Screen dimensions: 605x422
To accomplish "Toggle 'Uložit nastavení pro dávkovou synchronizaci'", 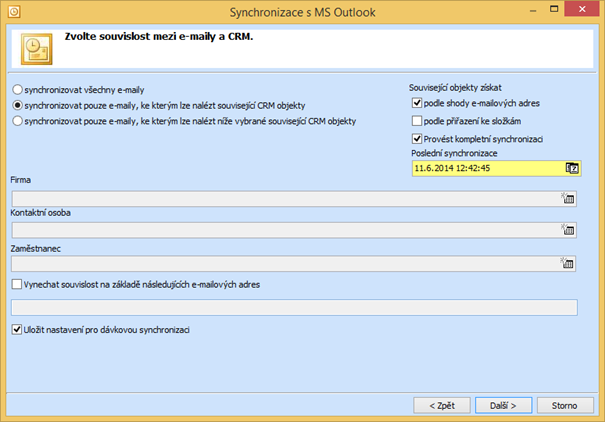I will (17, 330).
